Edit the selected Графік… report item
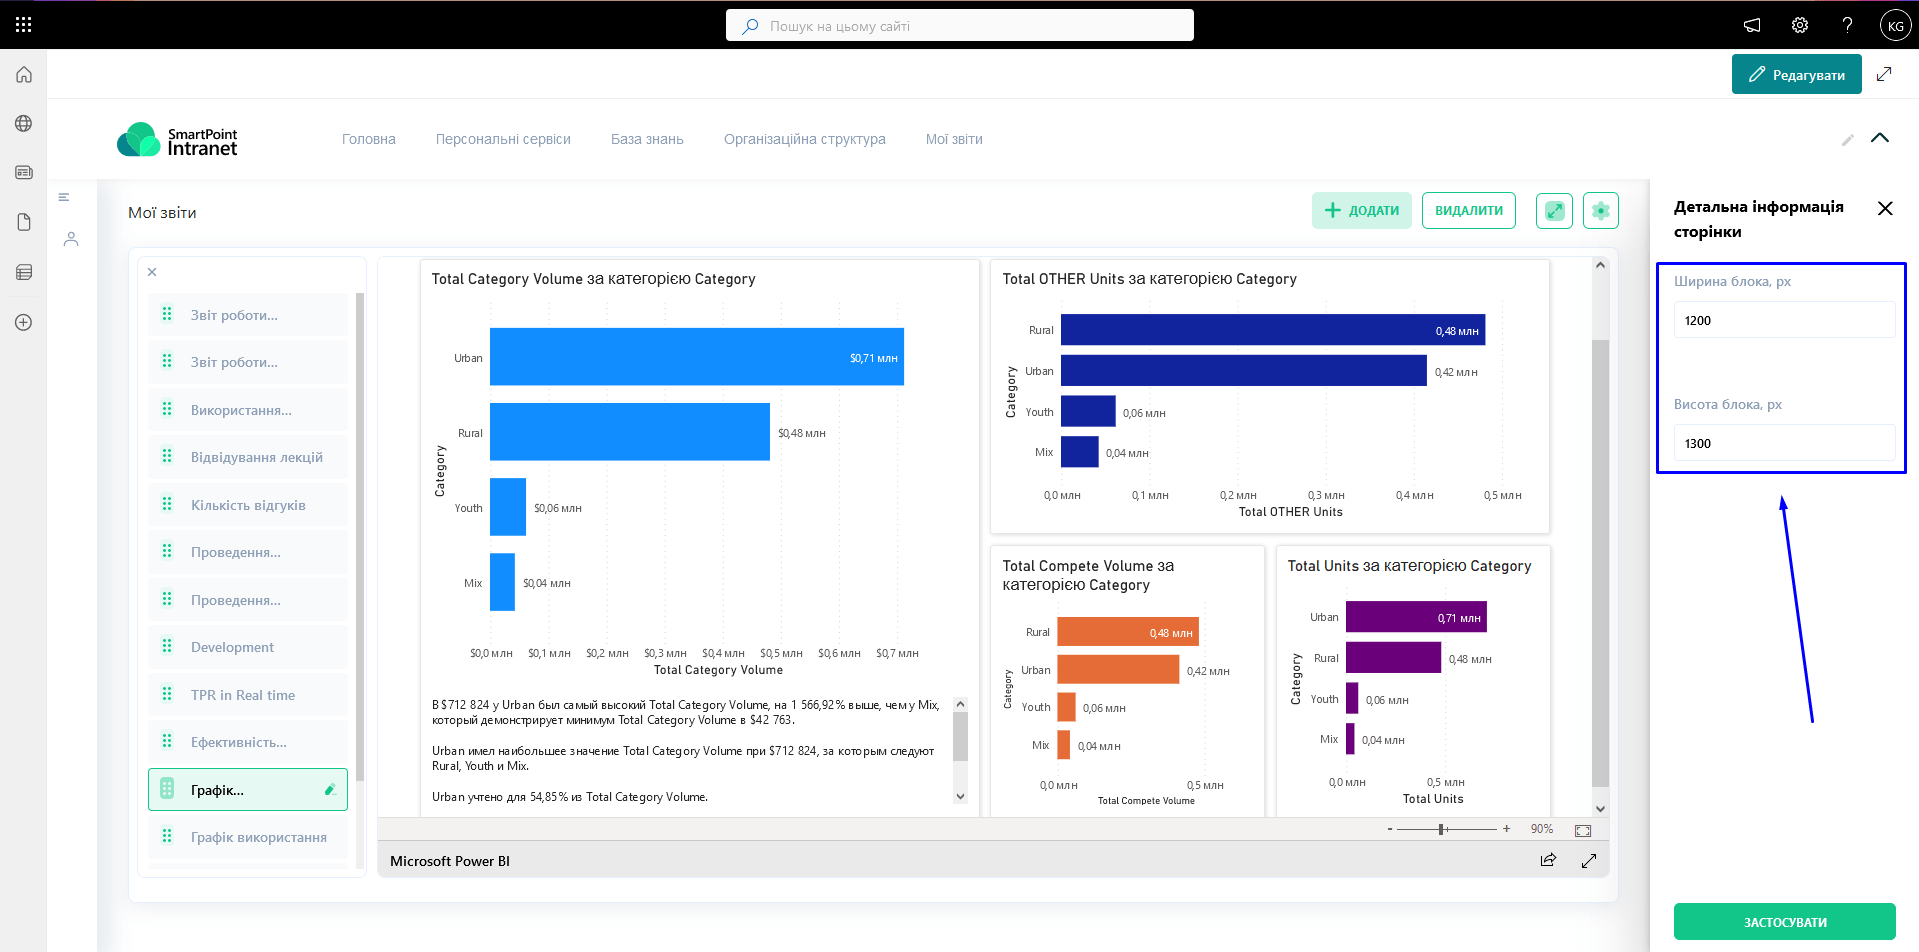The width and height of the screenshot is (1919, 952). (x=330, y=790)
